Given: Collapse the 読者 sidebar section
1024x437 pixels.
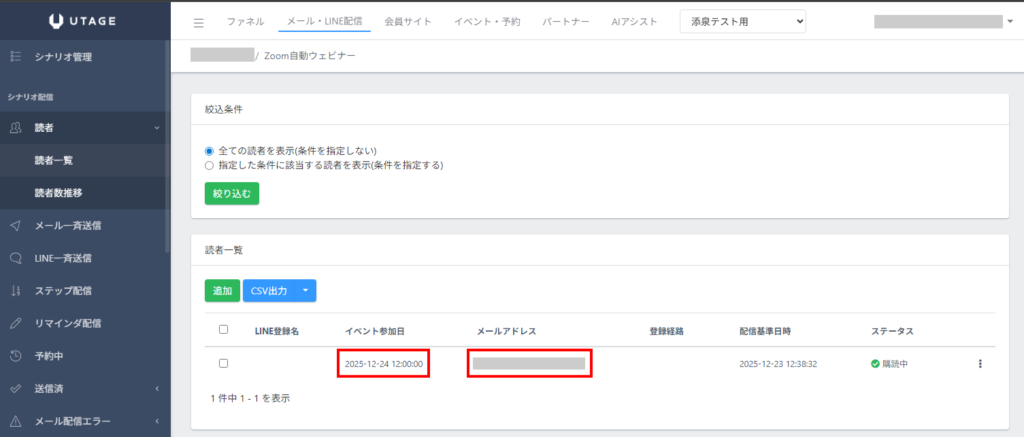Looking at the screenshot, I should (157, 127).
